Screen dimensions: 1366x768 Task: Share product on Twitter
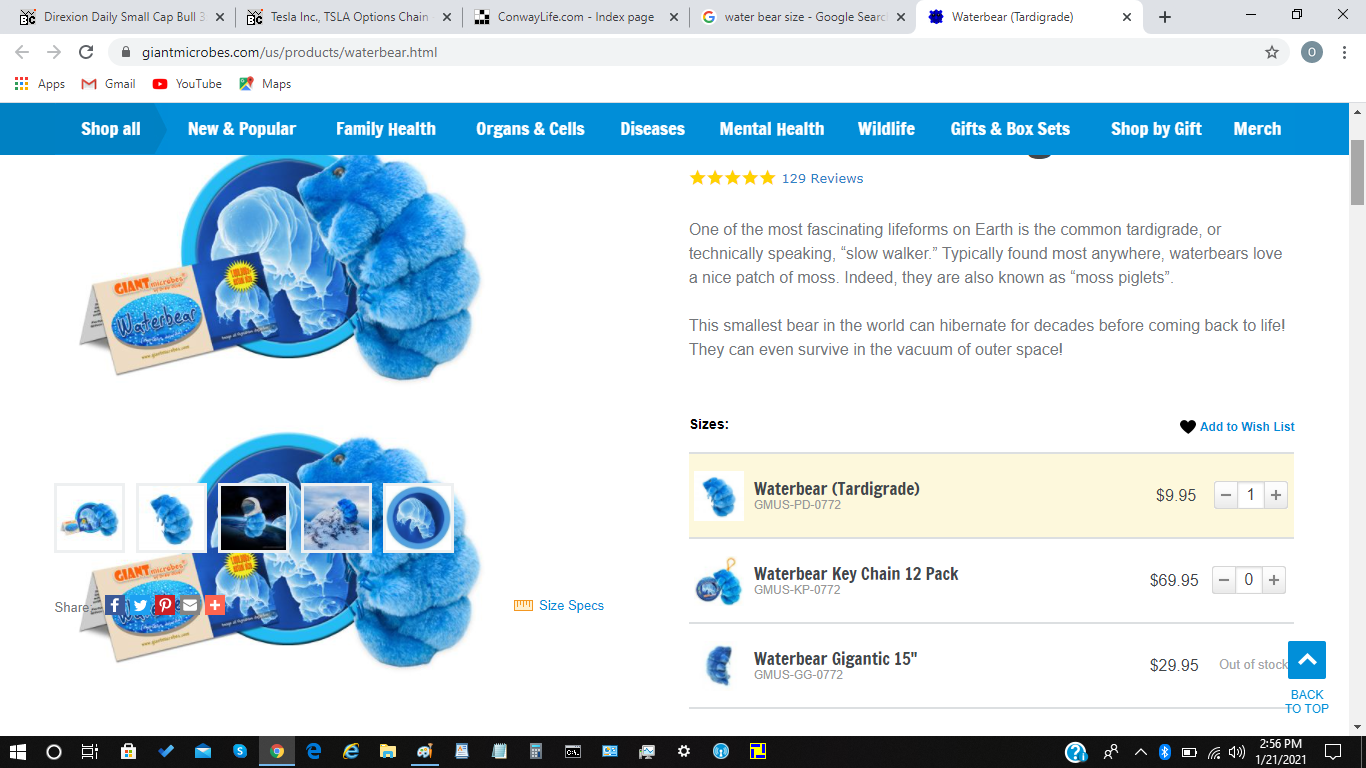point(140,605)
